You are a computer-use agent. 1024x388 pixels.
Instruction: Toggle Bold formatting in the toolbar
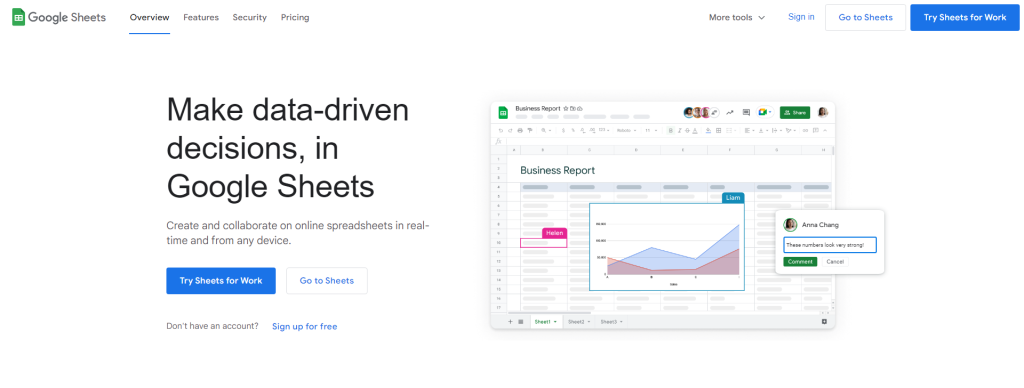point(671,131)
